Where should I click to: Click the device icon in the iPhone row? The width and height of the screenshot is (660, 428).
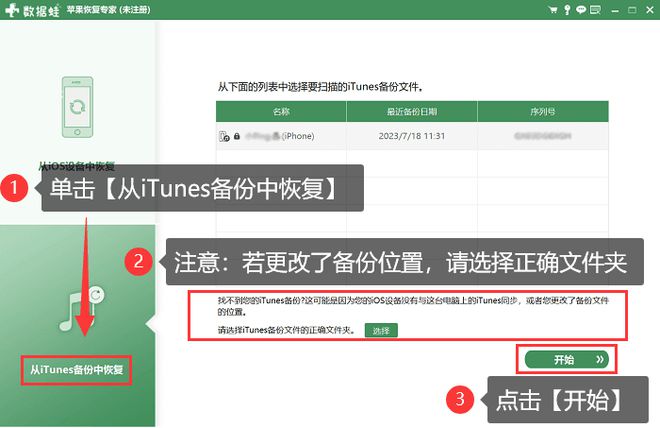pos(224,136)
